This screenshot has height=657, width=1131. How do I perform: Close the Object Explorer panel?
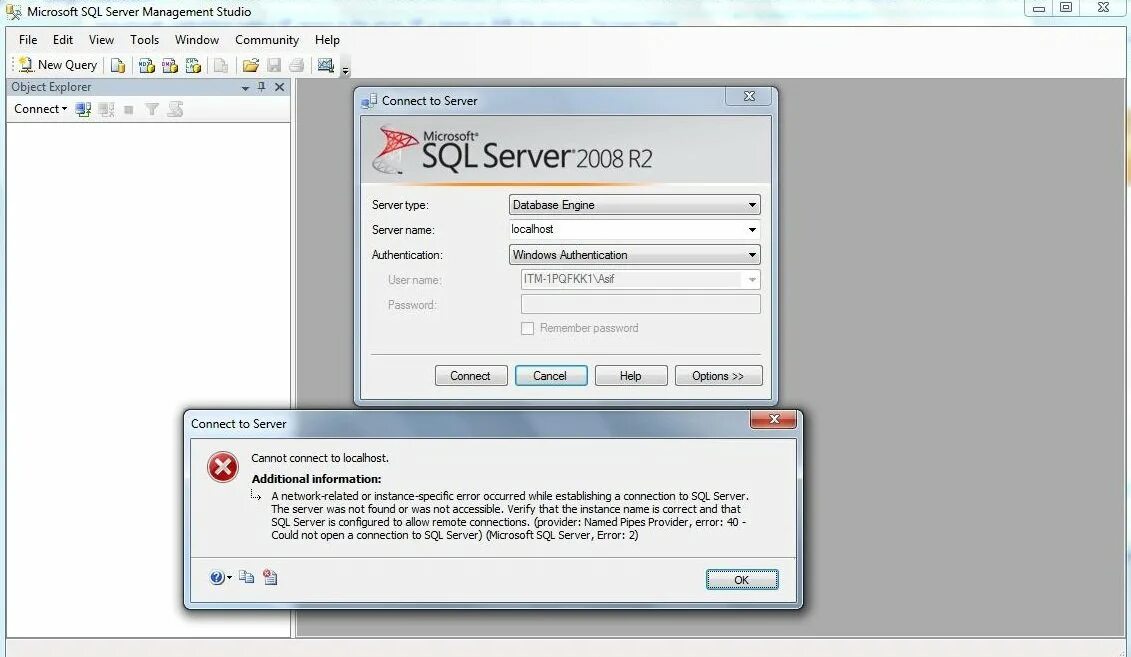click(x=280, y=87)
